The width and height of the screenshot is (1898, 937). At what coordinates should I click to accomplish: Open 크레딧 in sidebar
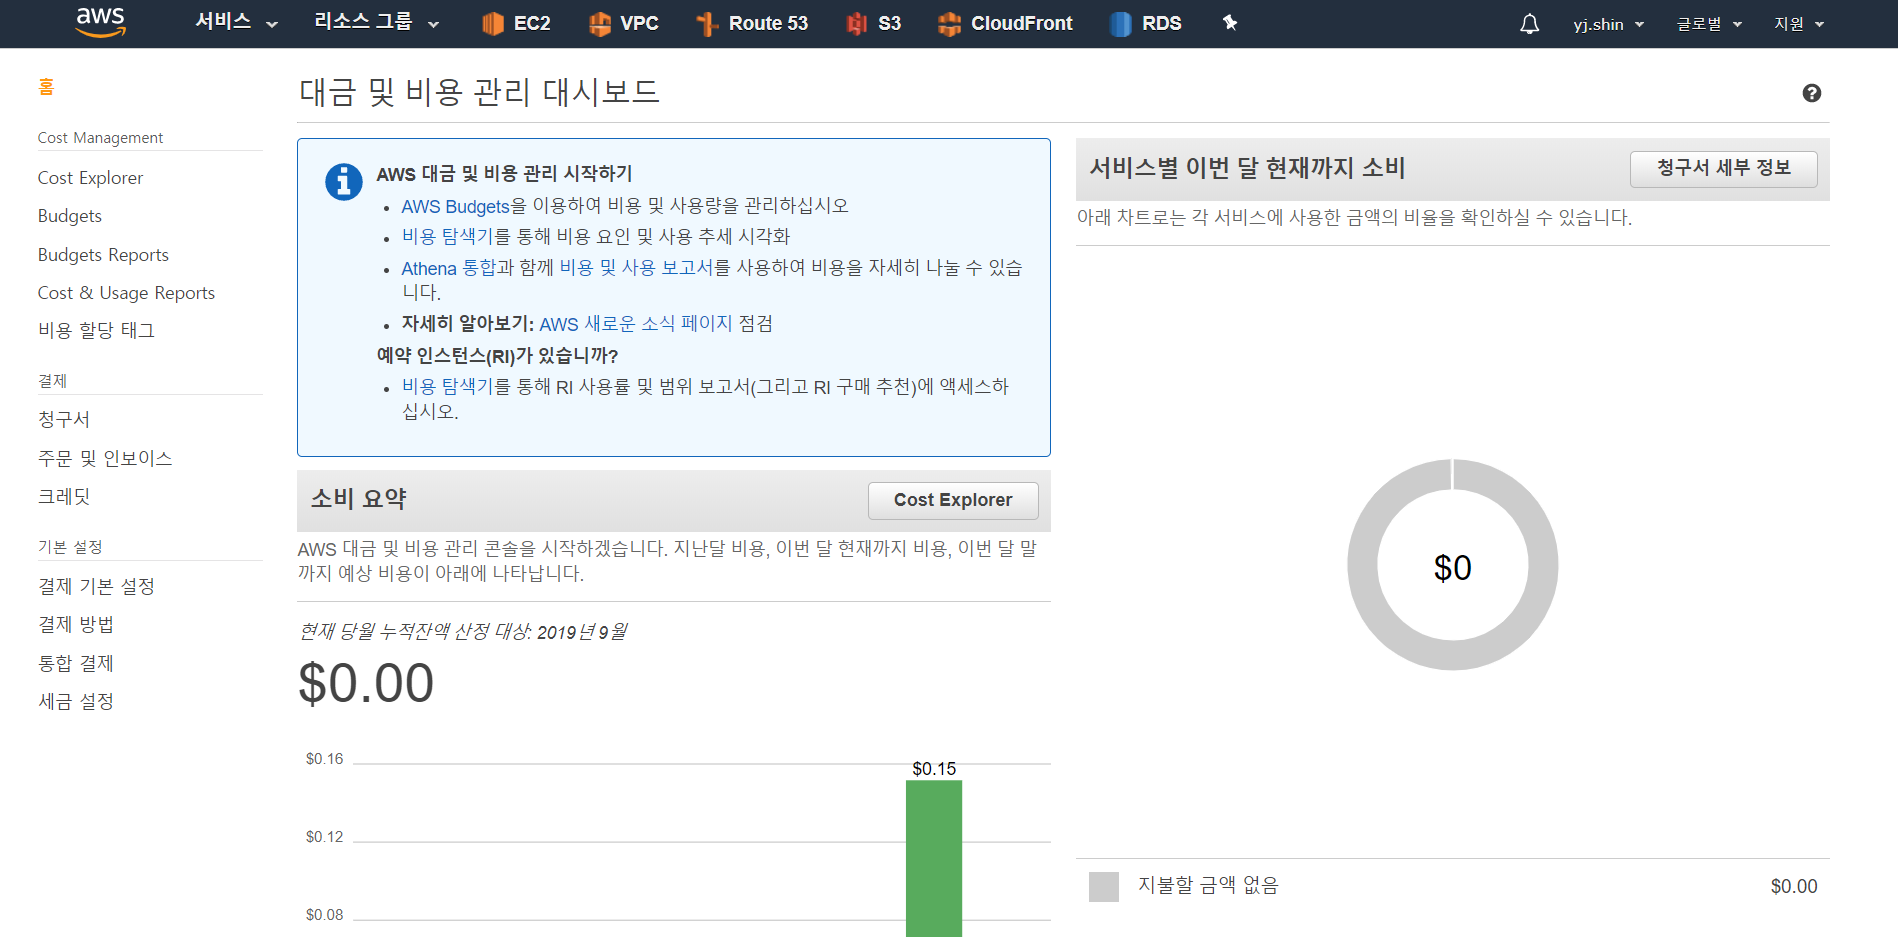point(64,496)
